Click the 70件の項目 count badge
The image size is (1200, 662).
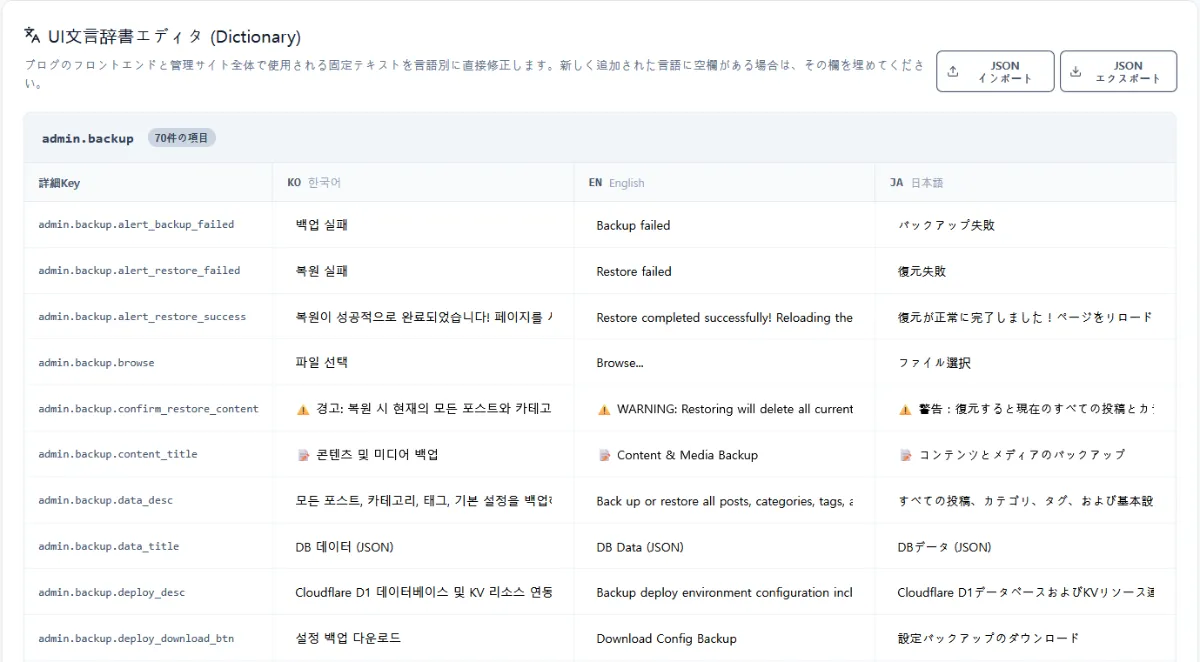[x=182, y=138]
